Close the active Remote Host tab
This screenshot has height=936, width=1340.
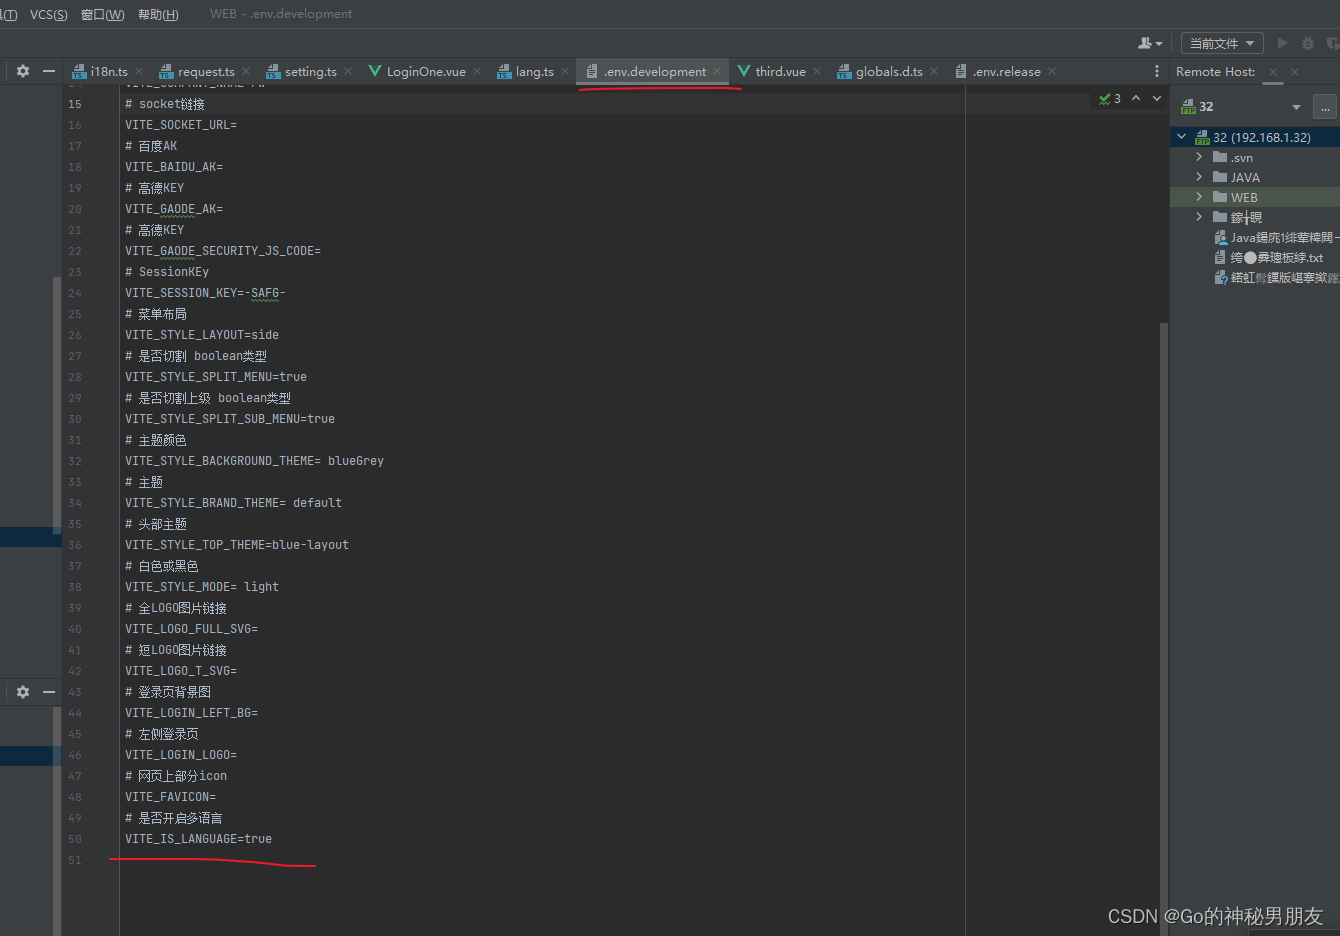pyautogui.click(x=1273, y=72)
